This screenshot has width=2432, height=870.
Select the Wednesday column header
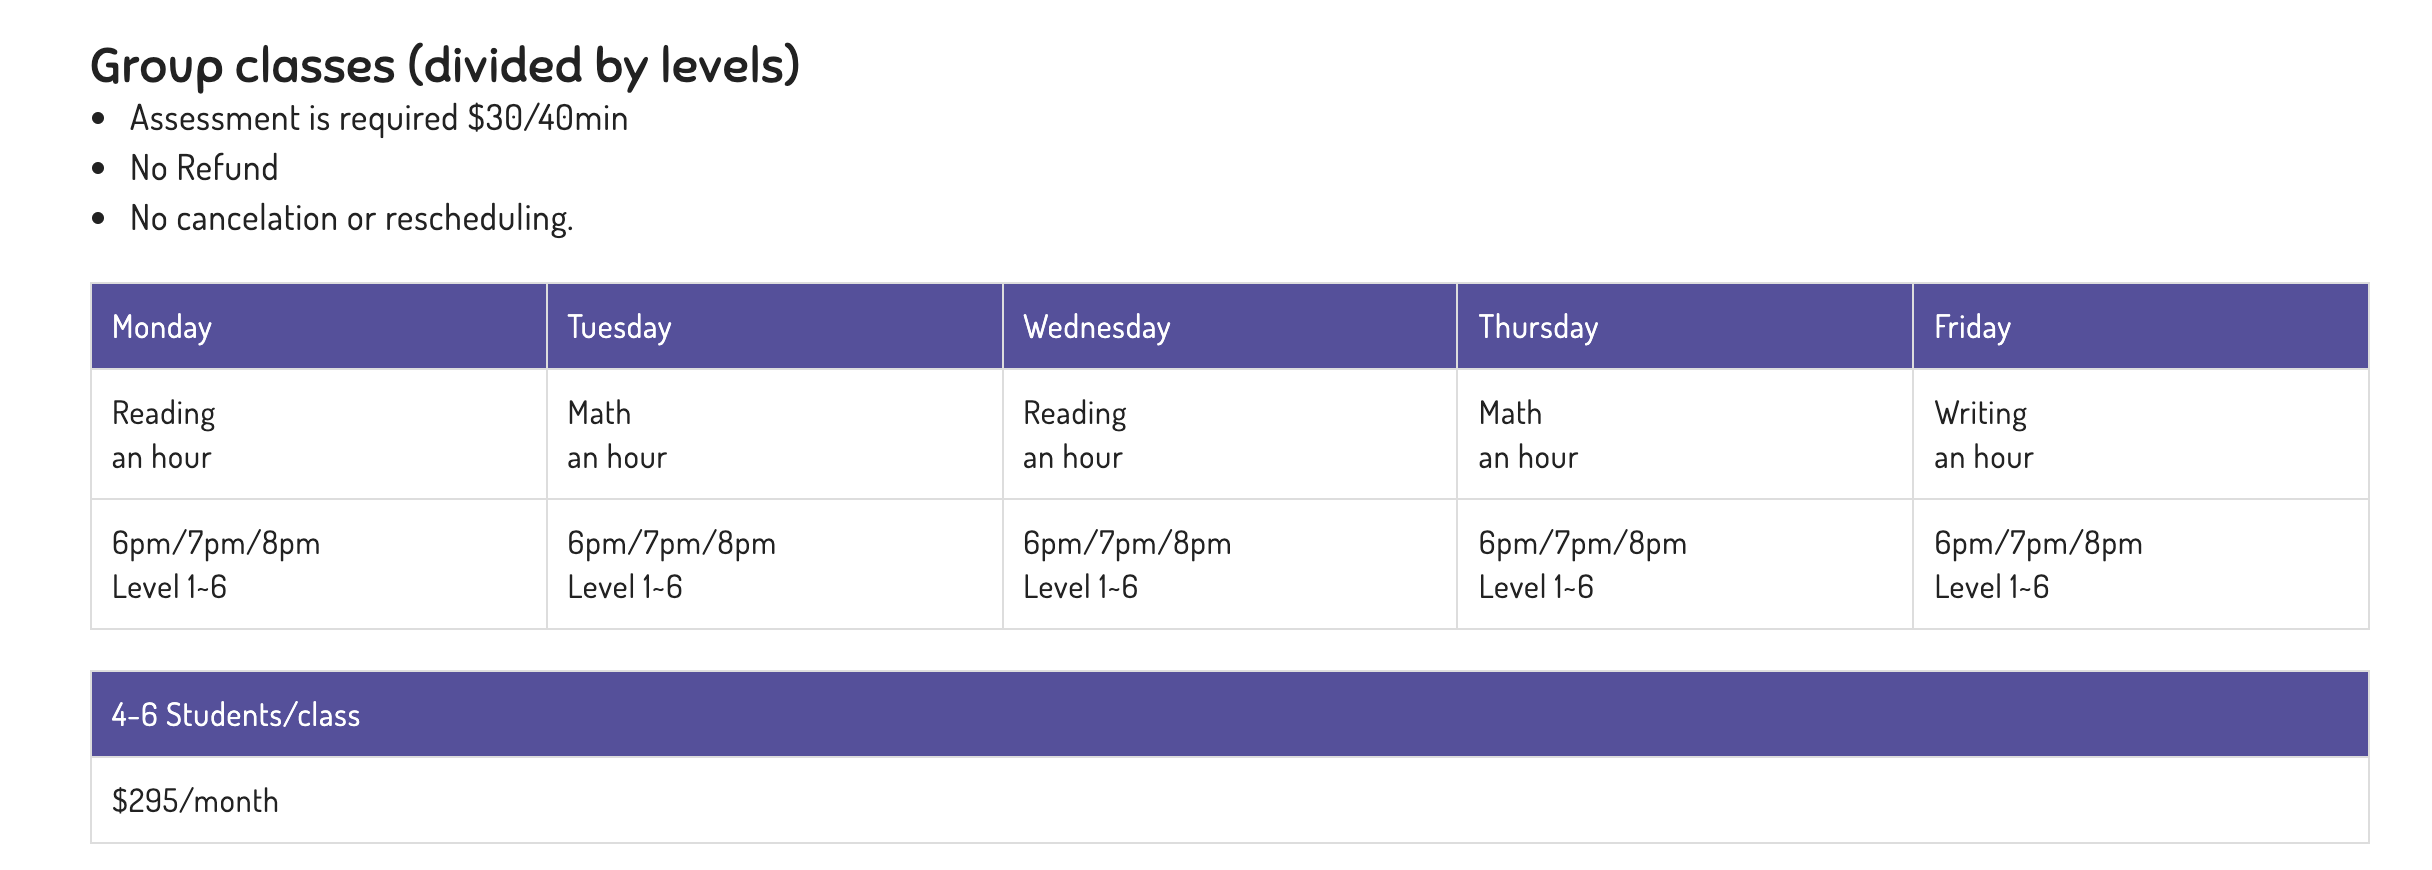[x=1230, y=327]
